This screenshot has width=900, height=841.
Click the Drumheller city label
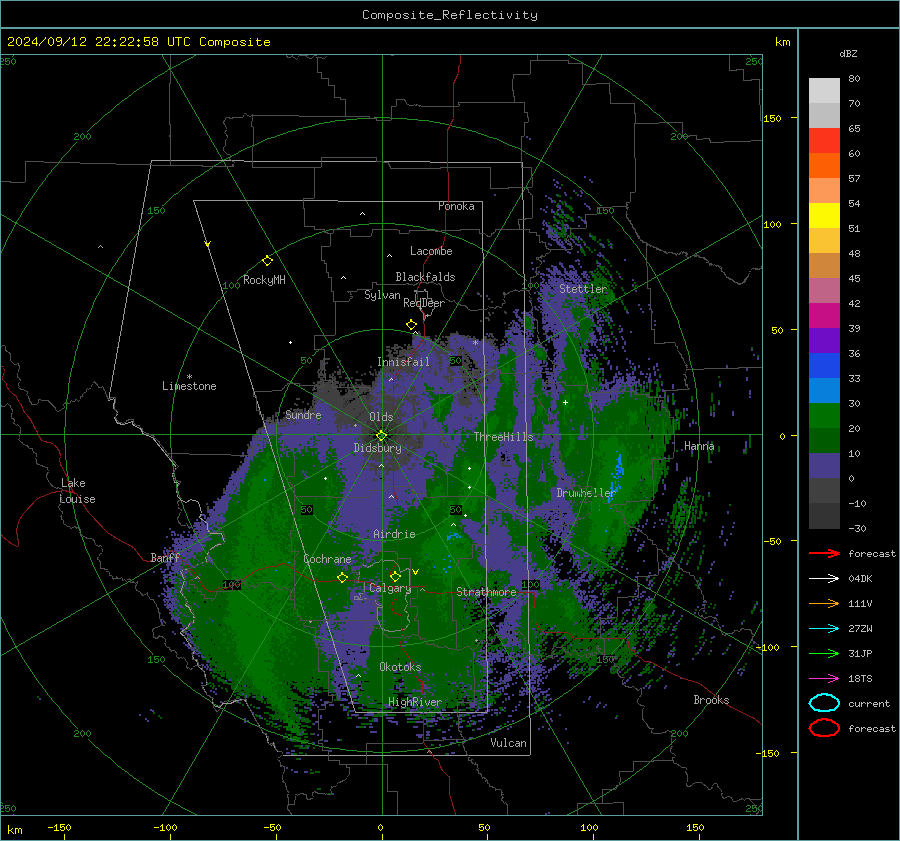(586, 493)
